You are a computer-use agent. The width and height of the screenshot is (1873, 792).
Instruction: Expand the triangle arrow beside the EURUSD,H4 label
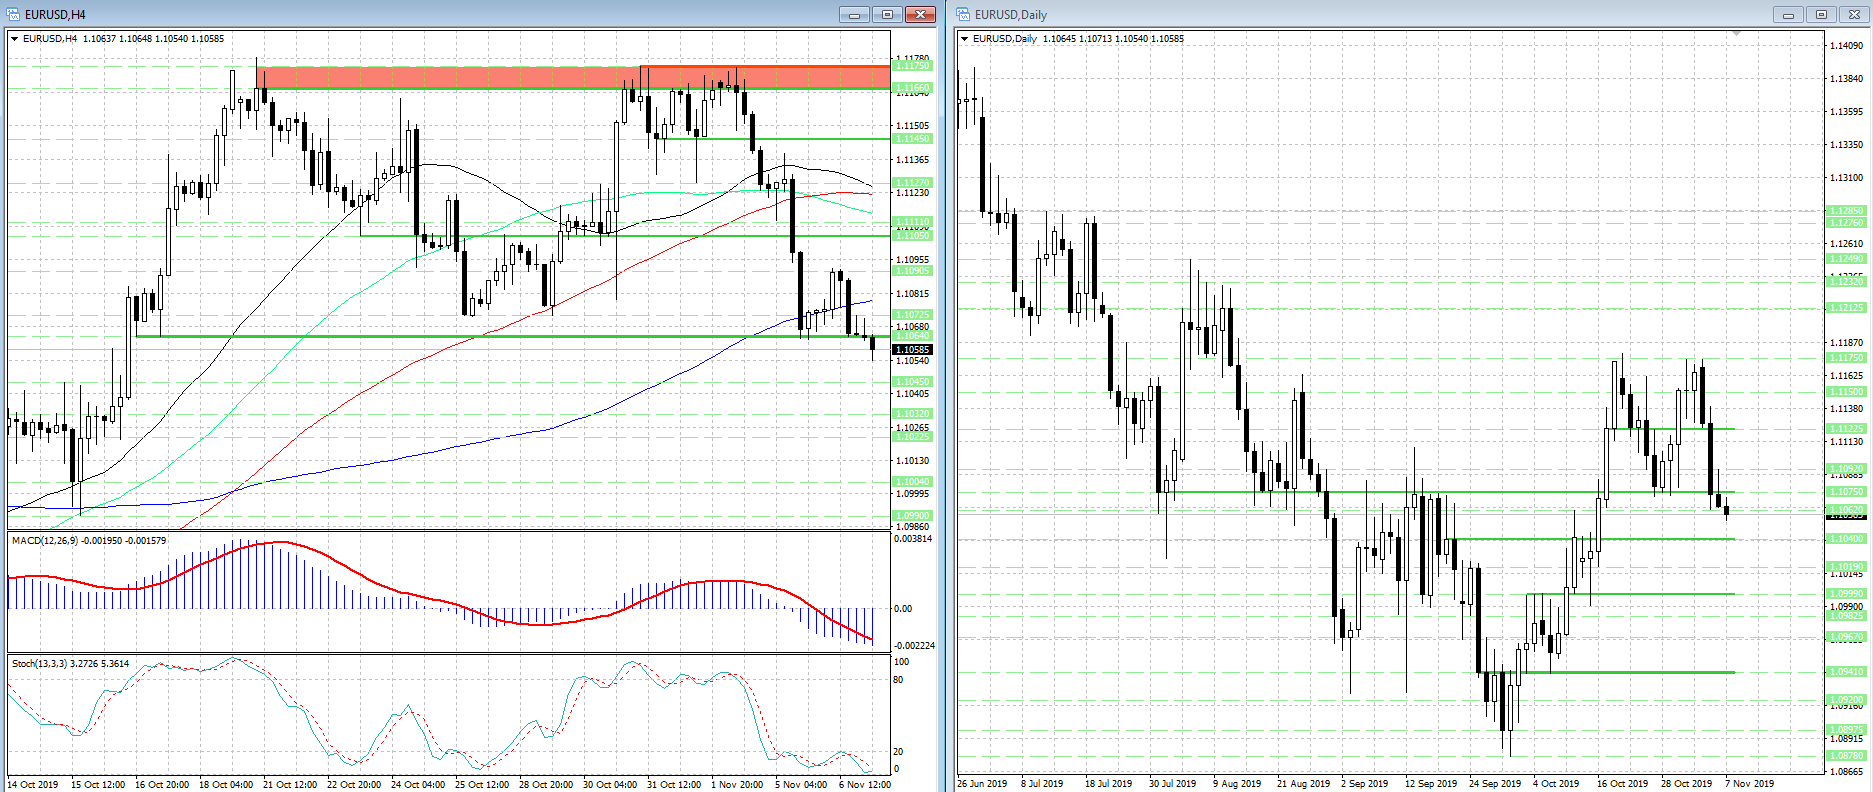click(x=14, y=39)
